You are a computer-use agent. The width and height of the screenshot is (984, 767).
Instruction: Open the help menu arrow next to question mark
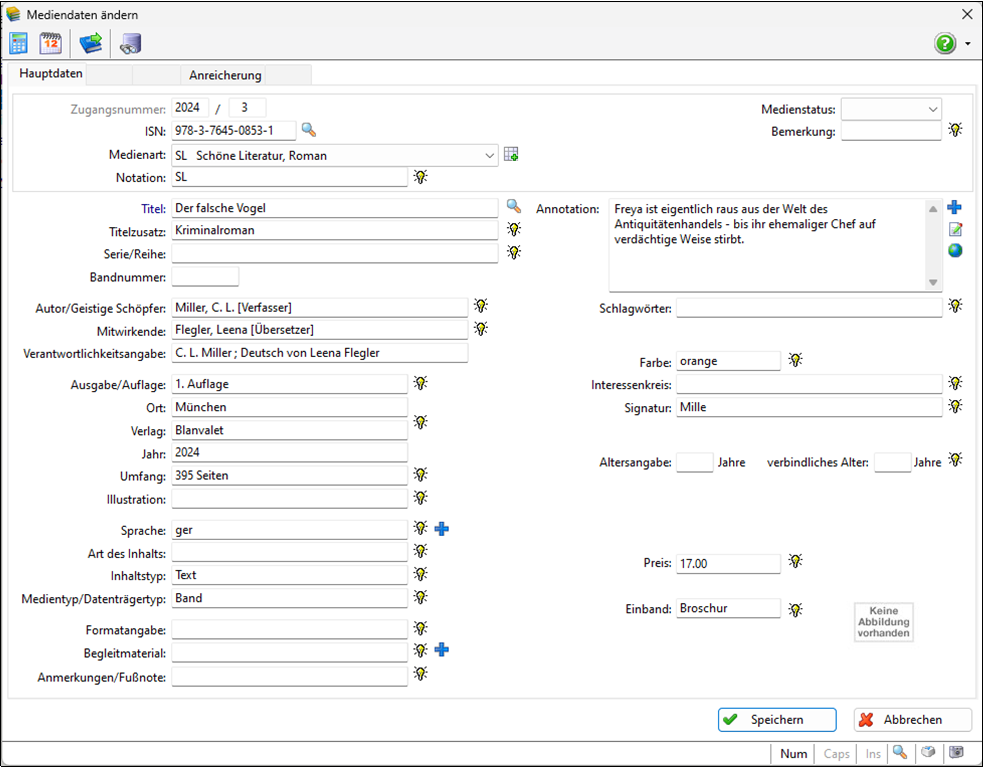pyautogui.click(x=968, y=45)
